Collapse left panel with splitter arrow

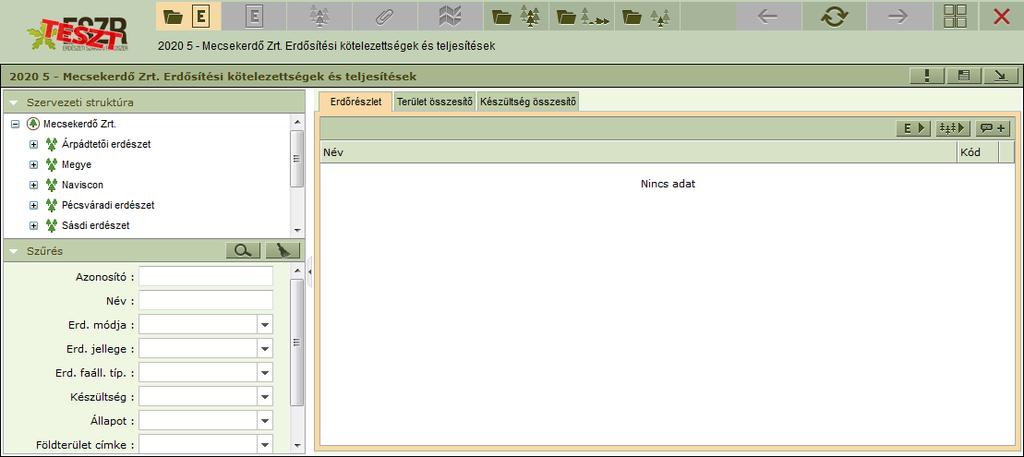[x=310, y=272]
